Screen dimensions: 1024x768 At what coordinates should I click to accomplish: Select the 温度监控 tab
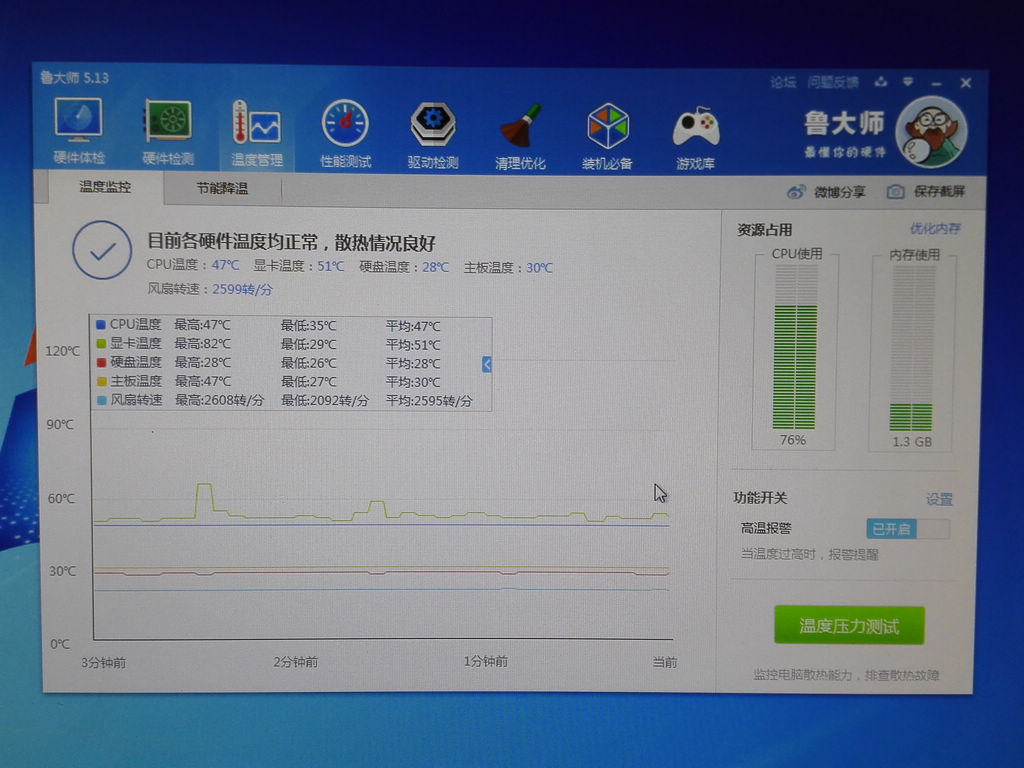[x=105, y=187]
